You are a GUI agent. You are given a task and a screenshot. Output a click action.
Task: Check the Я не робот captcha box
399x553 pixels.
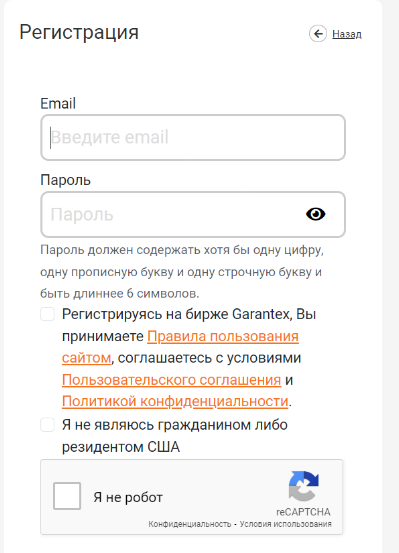(67, 496)
